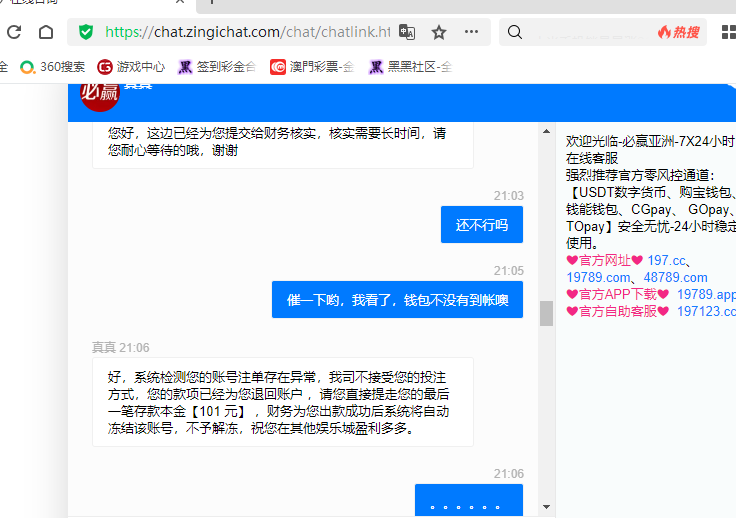
Task: Open the 澳門彩票 bookmark
Action: [x=312, y=67]
